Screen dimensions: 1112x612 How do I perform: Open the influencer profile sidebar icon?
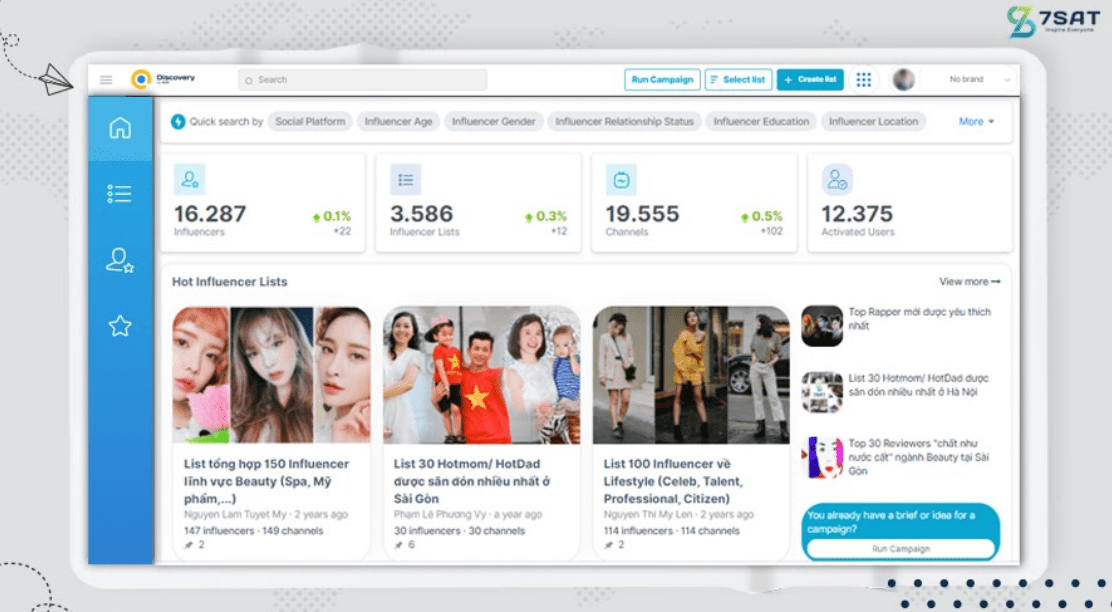click(119, 260)
